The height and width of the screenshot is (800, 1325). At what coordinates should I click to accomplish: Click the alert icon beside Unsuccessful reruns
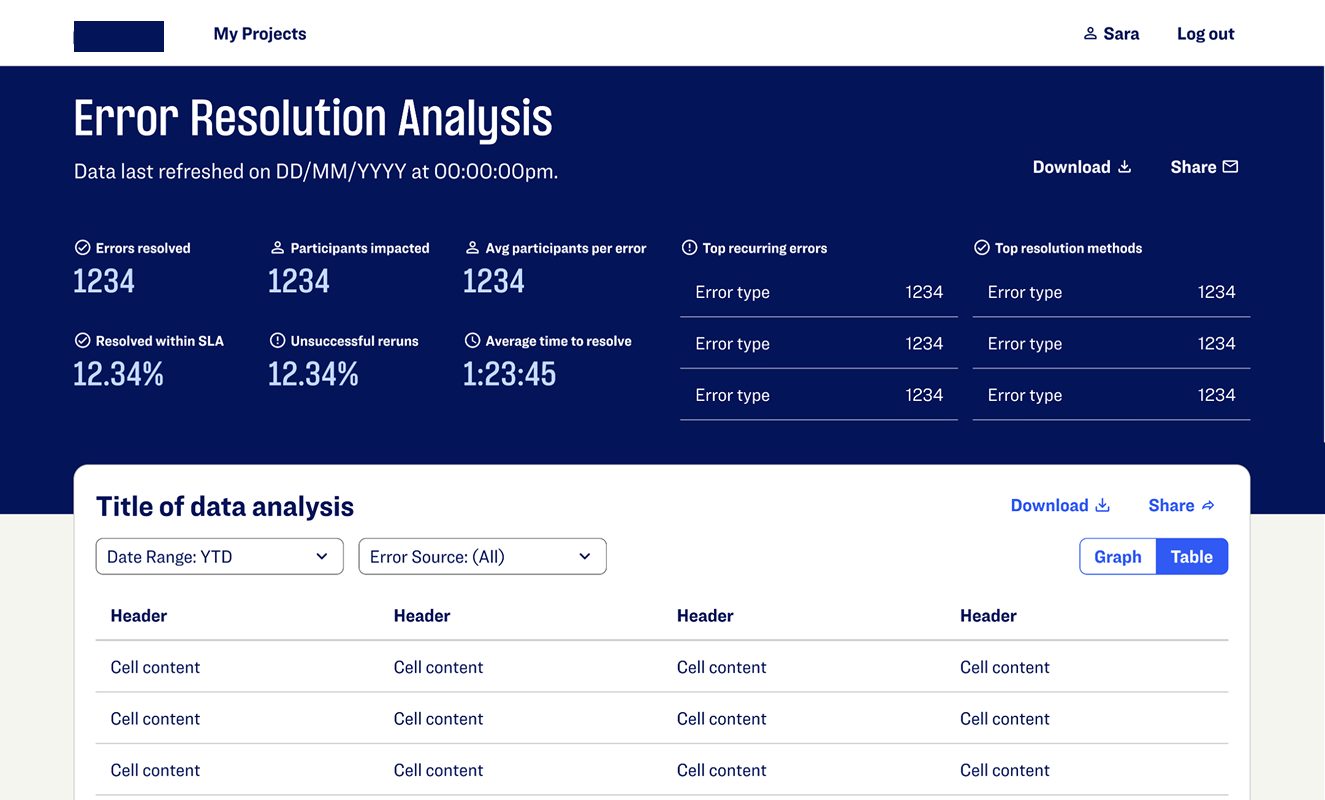click(x=278, y=341)
